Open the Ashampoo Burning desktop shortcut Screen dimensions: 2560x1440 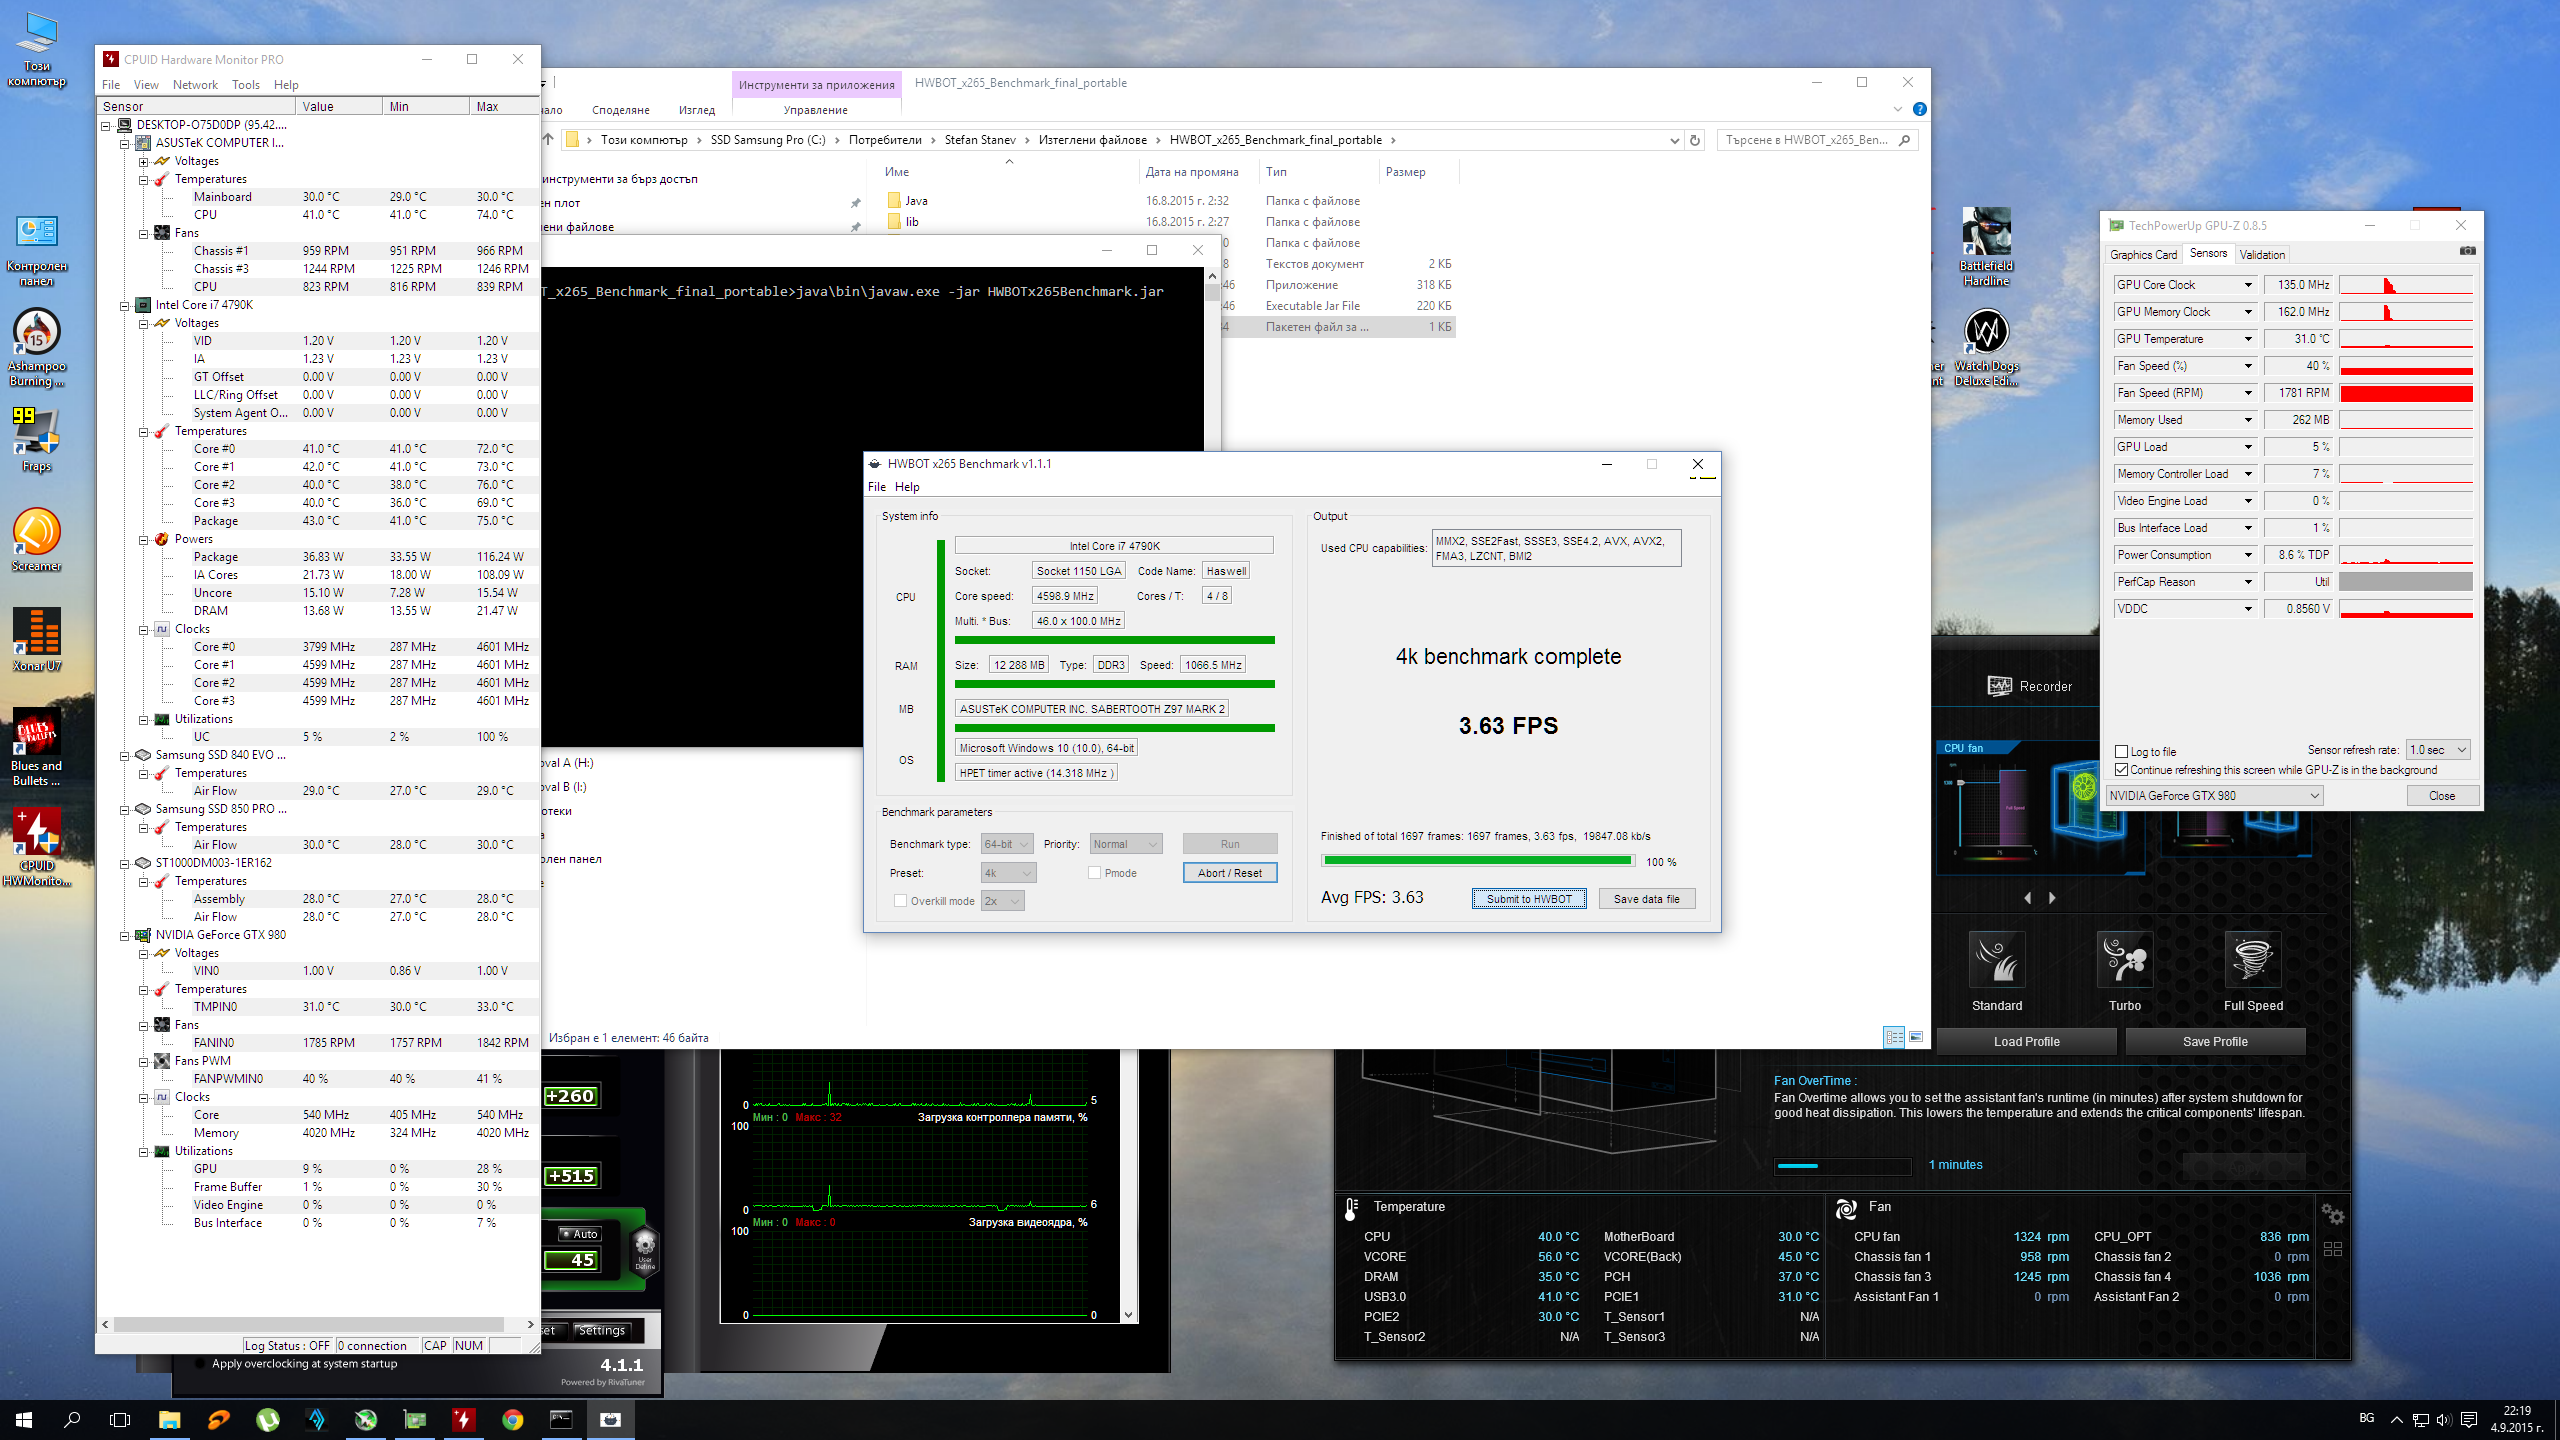[x=37, y=346]
